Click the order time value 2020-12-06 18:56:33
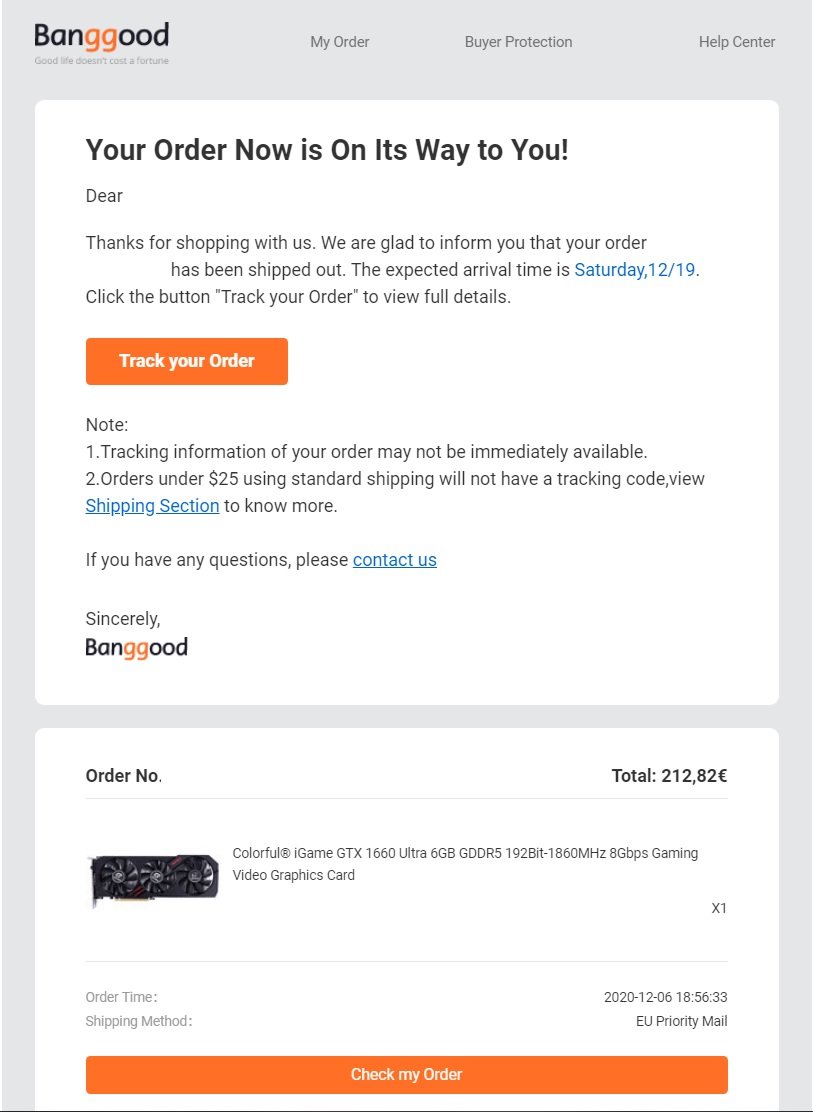Image resolution: width=813 pixels, height=1112 pixels. click(x=665, y=997)
